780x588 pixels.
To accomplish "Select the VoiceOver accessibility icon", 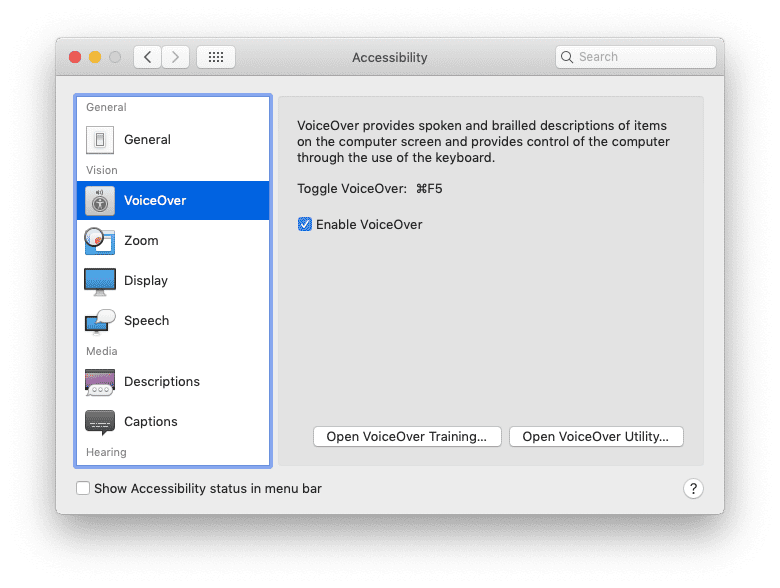I will click(99, 200).
